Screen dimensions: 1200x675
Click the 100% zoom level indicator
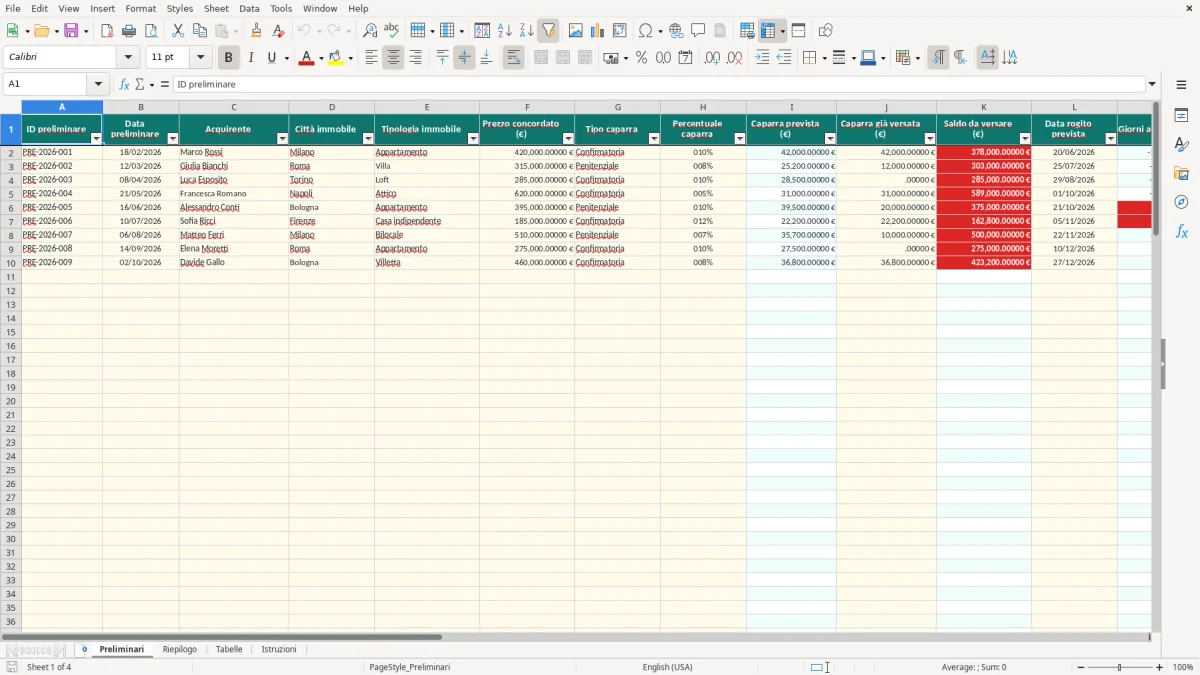1183,667
